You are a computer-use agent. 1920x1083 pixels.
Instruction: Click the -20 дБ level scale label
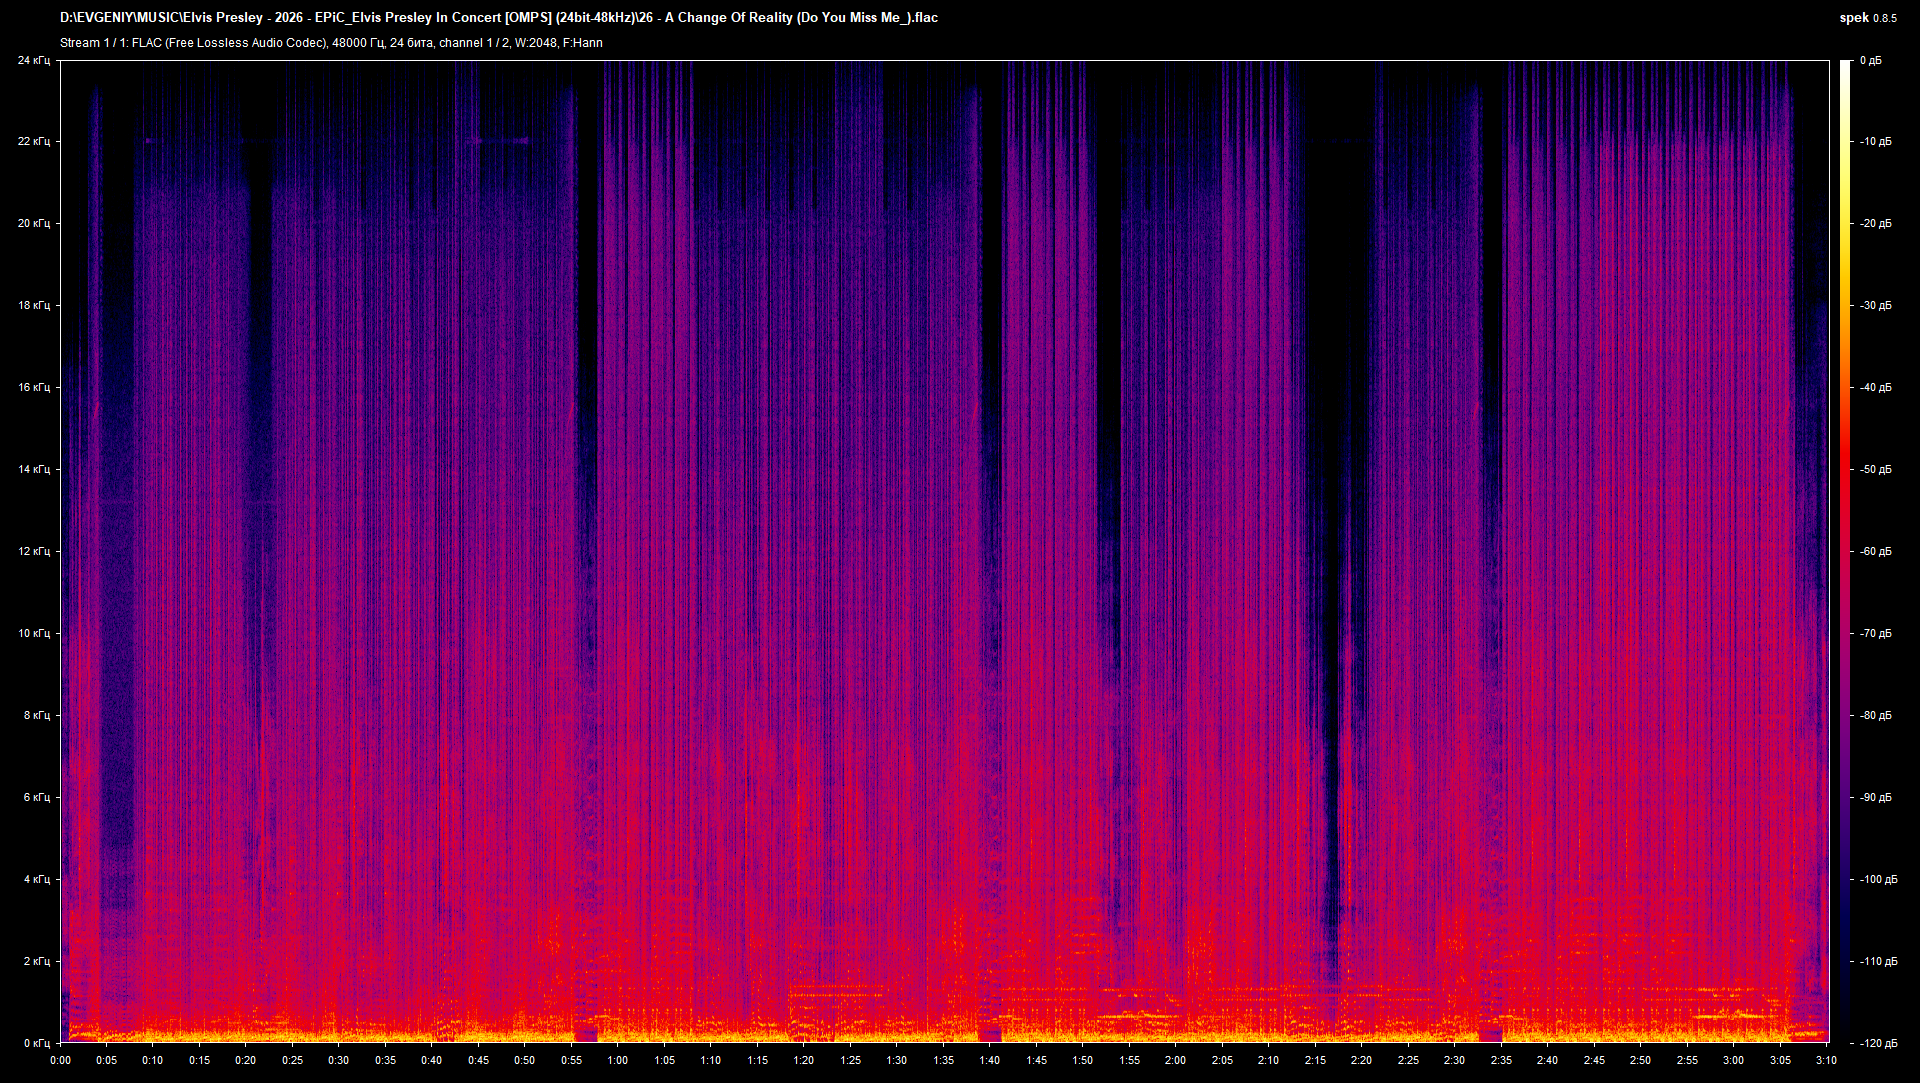(1876, 224)
